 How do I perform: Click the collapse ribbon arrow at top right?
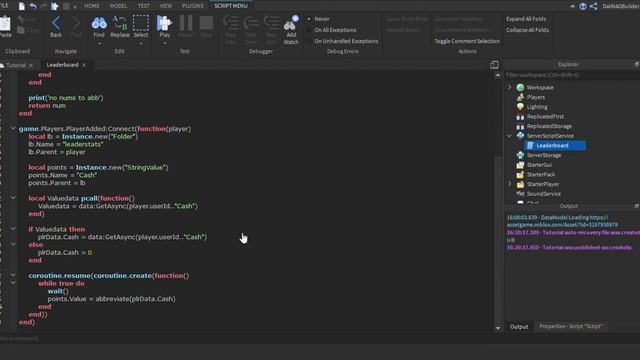573,6
